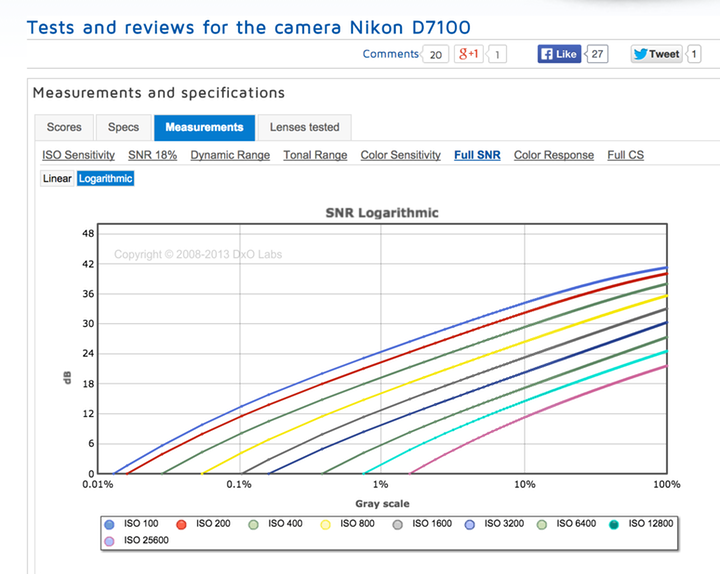The image size is (720, 574).
Task: Toggle ISO 3200 legend entry
Action: coord(492,523)
